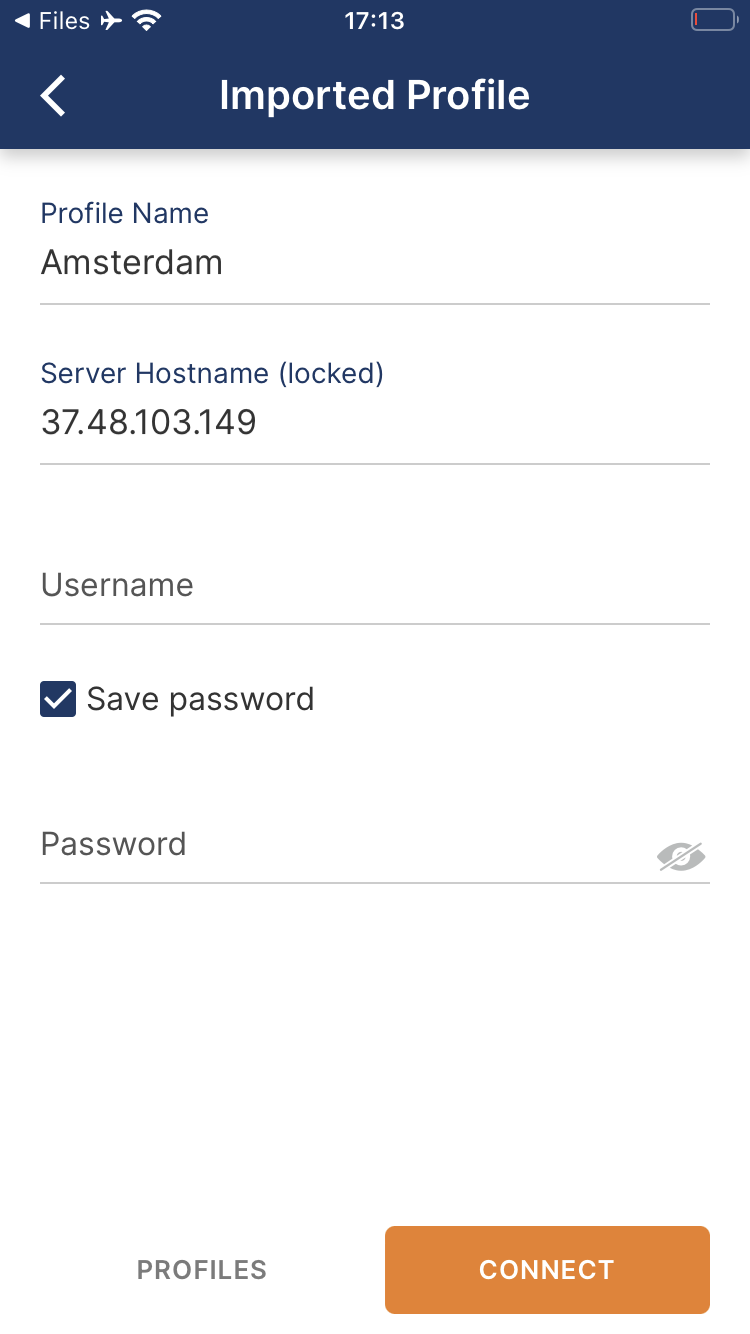Viewport: 750px width, 1334px height.
Task: Tap the Save password label text
Action: pos(200,699)
